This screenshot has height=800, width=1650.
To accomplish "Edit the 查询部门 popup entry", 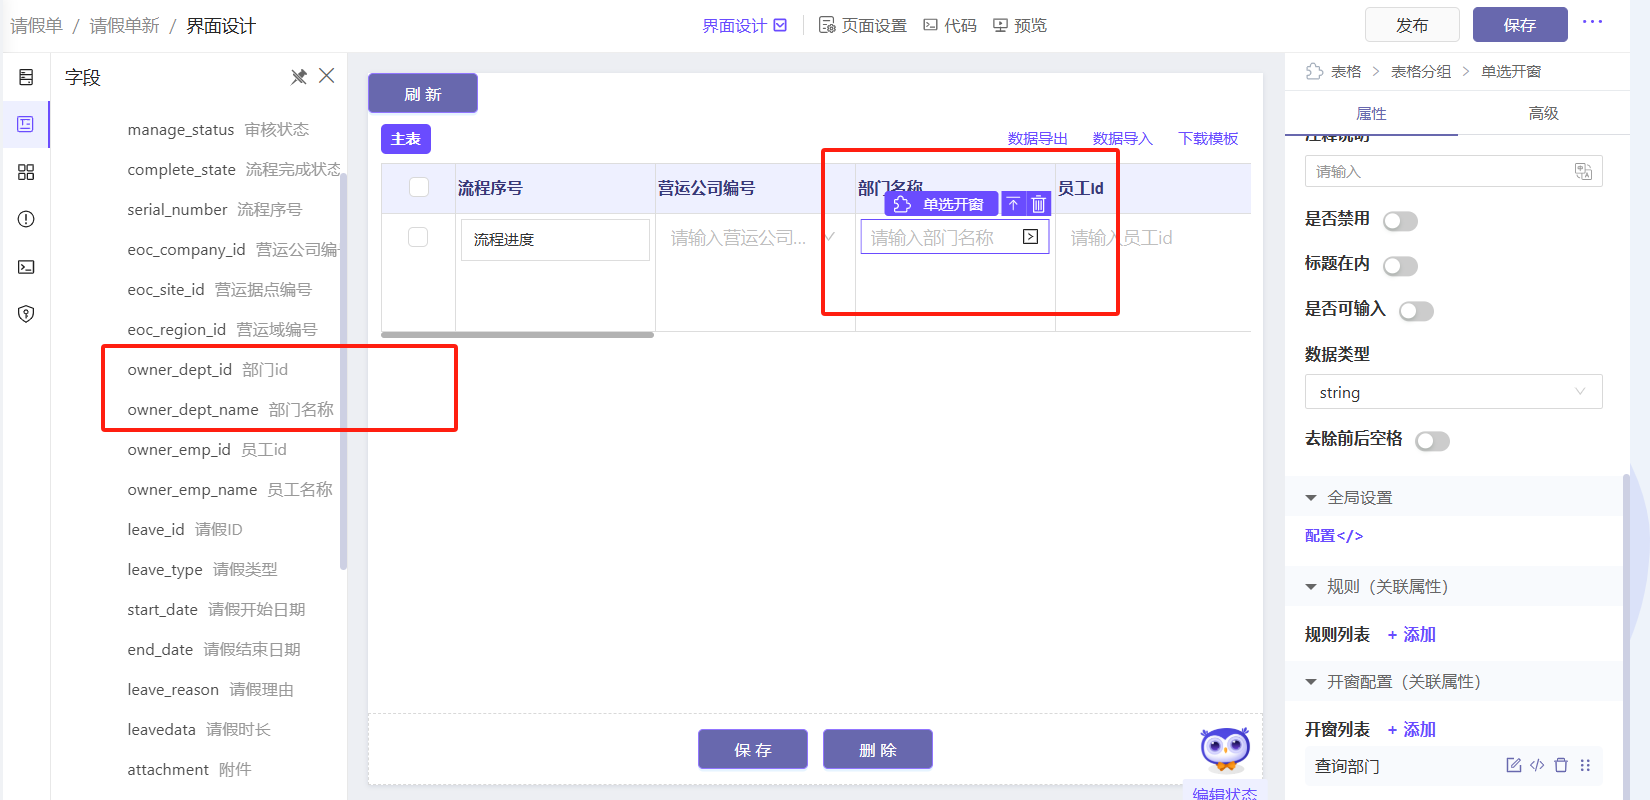I will (x=1513, y=765).
